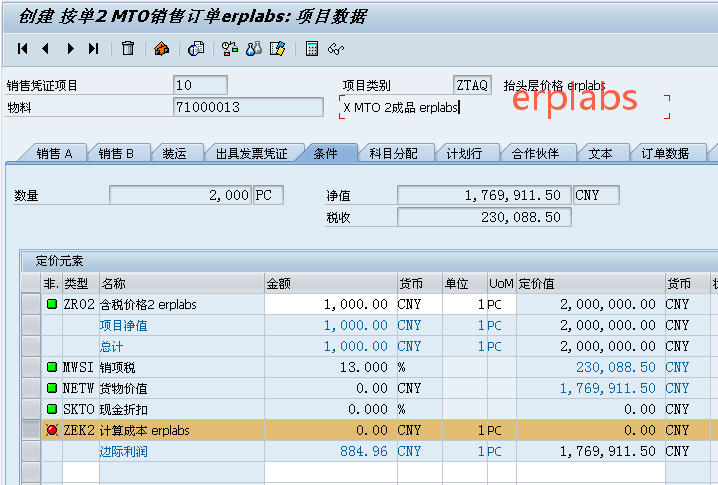This screenshot has width=718, height=485.
Task: Open the 订单数据 tab
Action: click(x=665, y=153)
